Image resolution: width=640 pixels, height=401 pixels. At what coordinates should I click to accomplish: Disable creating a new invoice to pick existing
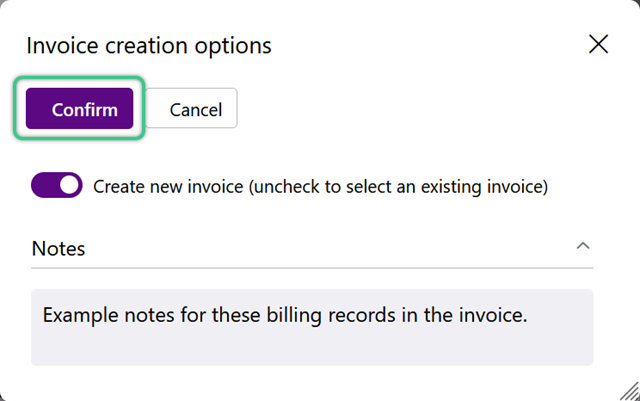(57, 185)
